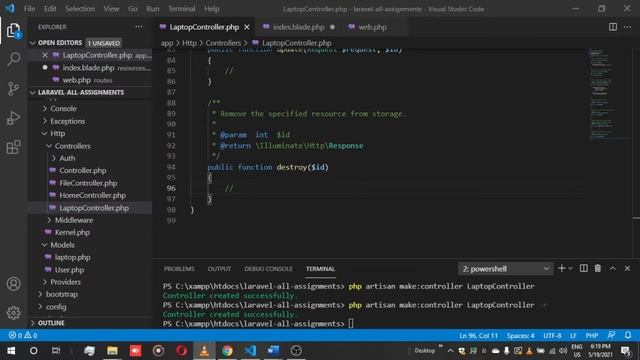Split the terminal panel
Viewport: 640px width, 360px height.
tap(584, 268)
